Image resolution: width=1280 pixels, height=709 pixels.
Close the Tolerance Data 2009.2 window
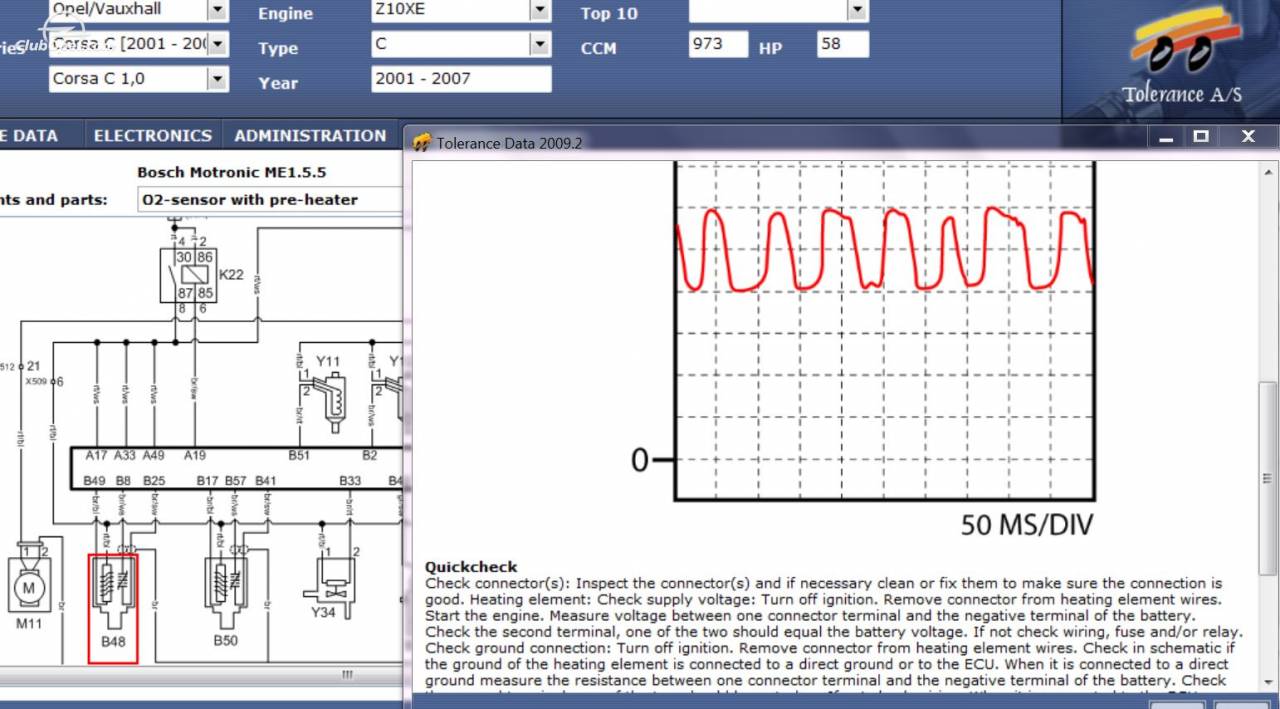(1248, 138)
